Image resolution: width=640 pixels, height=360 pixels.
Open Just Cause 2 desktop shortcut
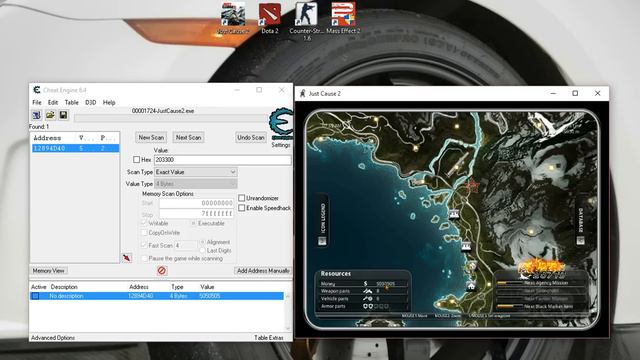click(233, 18)
